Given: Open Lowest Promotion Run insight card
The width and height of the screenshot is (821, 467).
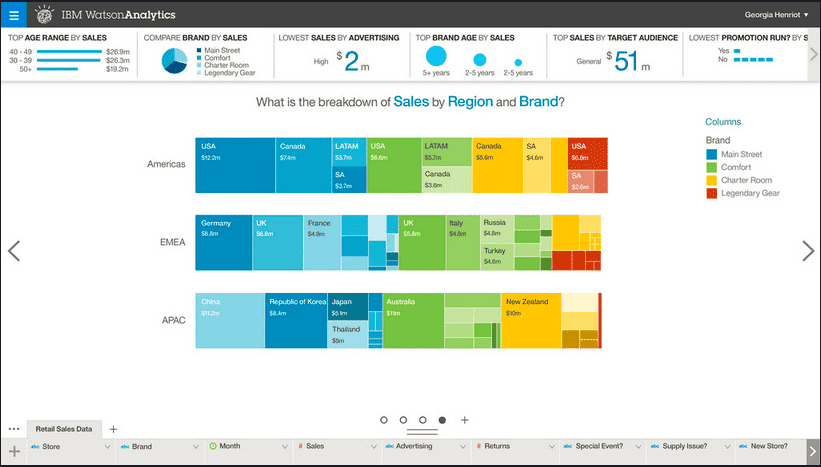Looking at the screenshot, I should click(747, 54).
